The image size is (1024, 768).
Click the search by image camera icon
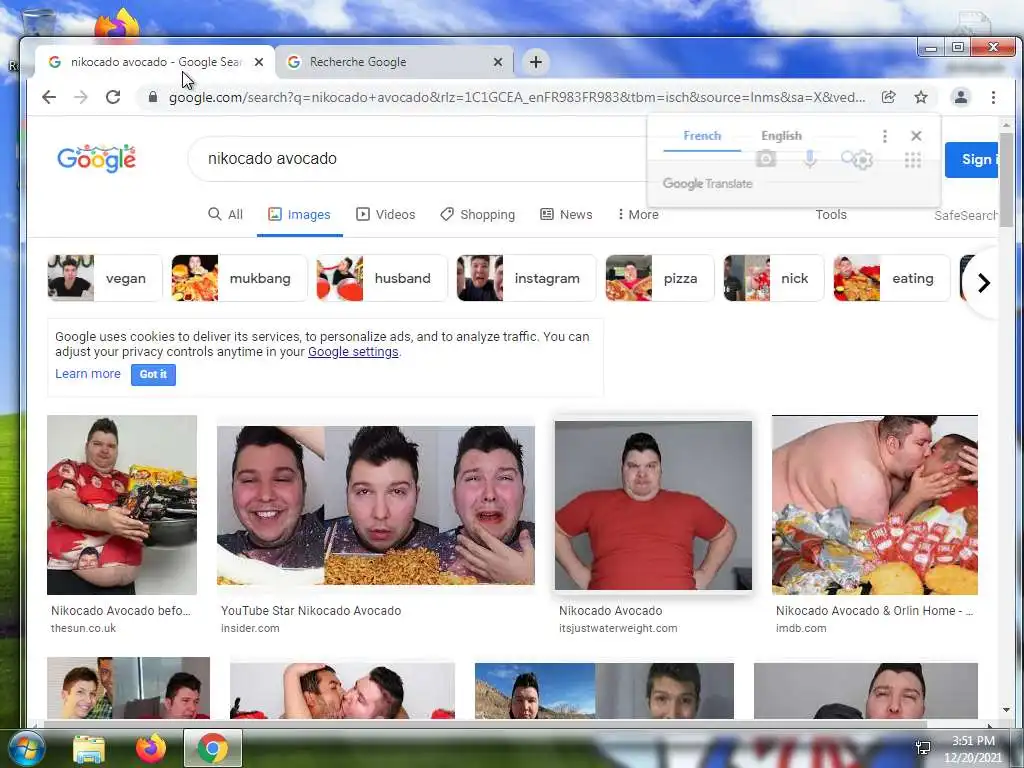(766, 158)
